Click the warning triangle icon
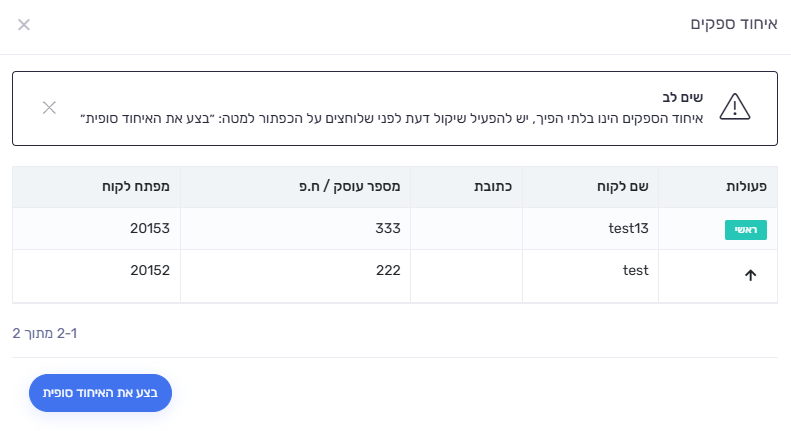 734,106
